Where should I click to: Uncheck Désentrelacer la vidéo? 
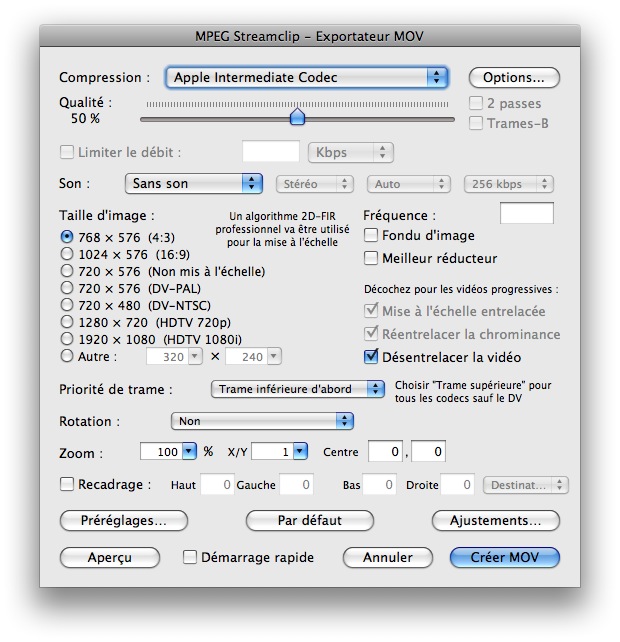click(x=371, y=357)
